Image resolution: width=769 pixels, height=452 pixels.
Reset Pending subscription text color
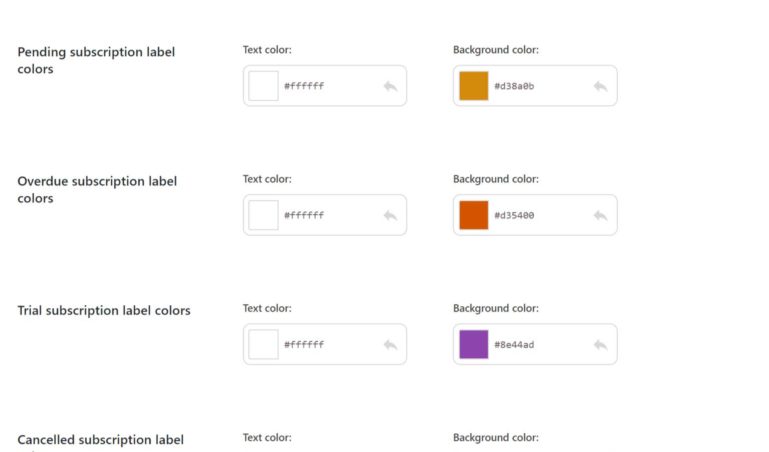pyautogui.click(x=390, y=86)
